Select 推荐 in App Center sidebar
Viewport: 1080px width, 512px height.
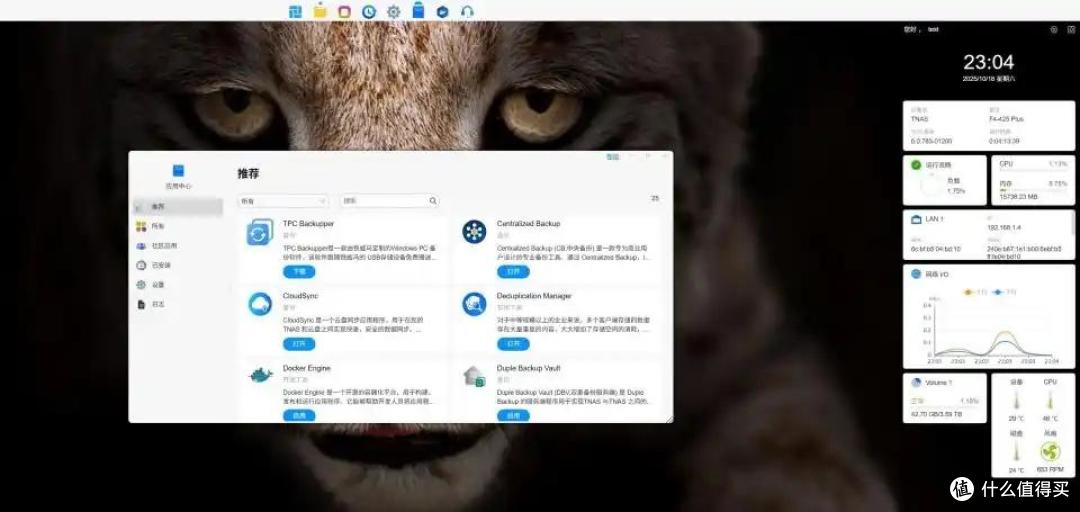point(178,207)
